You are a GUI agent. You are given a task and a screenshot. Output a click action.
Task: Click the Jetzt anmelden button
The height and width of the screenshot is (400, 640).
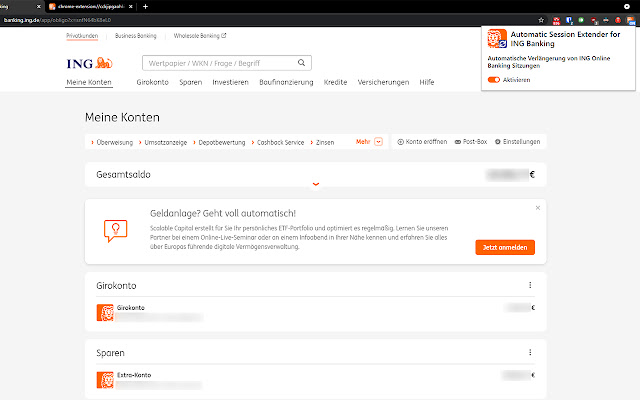(505, 247)
